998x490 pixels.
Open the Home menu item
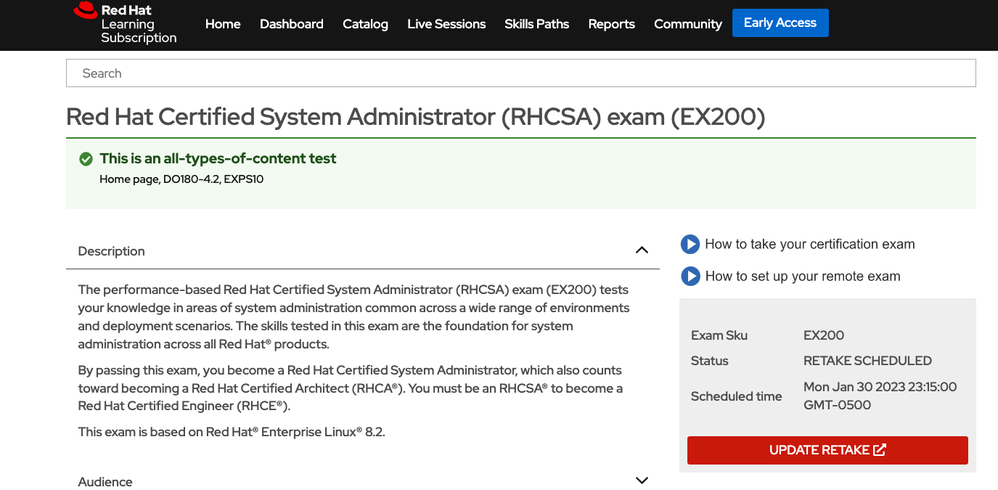click(x=222, y=24)
